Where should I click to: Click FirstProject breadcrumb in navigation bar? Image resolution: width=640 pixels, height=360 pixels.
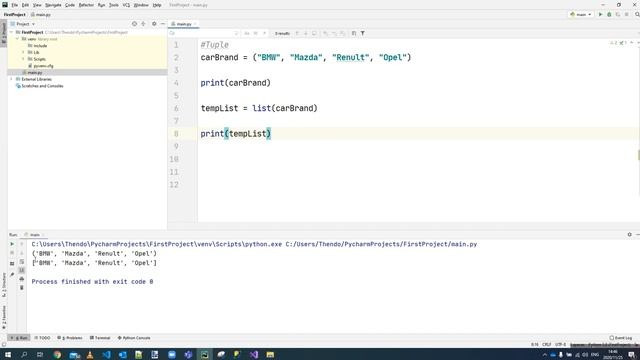pos(14,14)
